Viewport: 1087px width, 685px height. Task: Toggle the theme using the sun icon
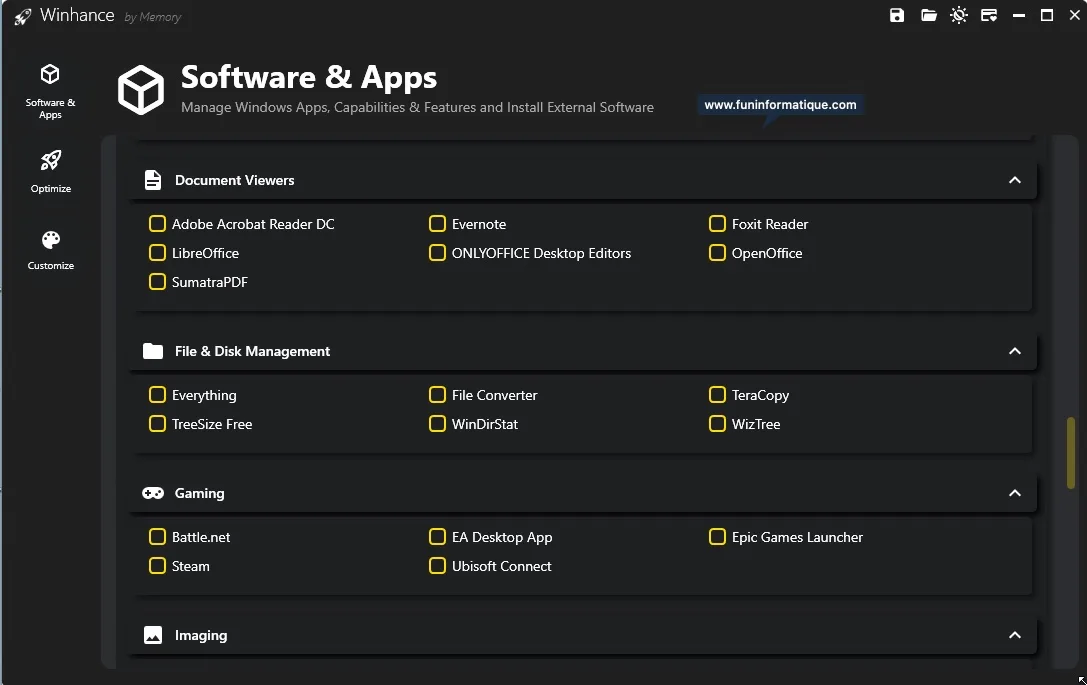(x=959, y=15)
